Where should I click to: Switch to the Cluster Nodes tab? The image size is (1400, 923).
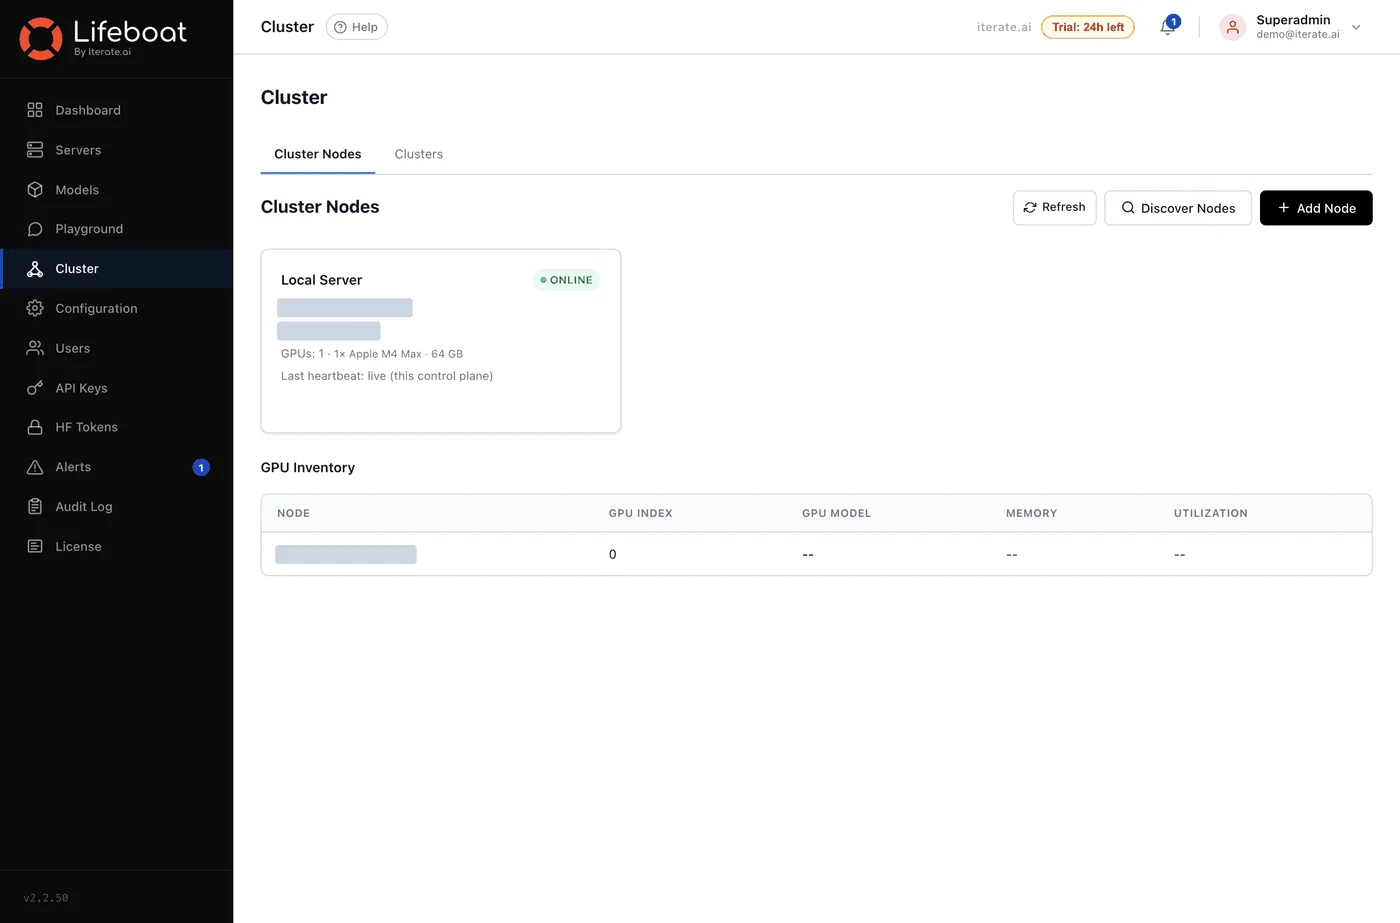click(318, 154)
